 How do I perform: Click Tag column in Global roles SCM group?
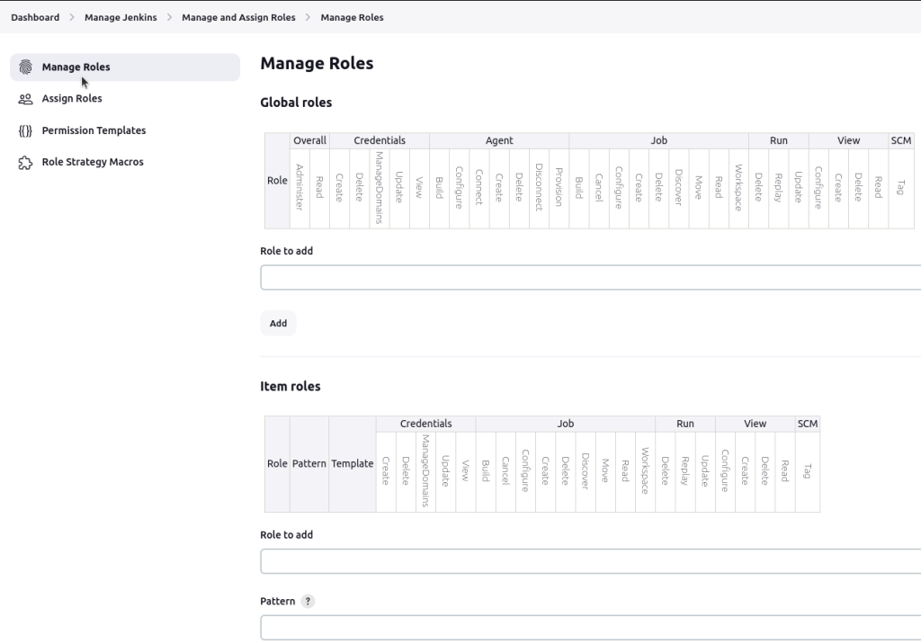[901, 187]
